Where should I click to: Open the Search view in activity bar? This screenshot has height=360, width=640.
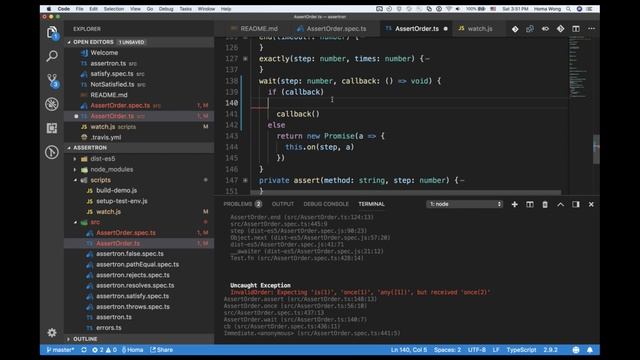(52, 56)
